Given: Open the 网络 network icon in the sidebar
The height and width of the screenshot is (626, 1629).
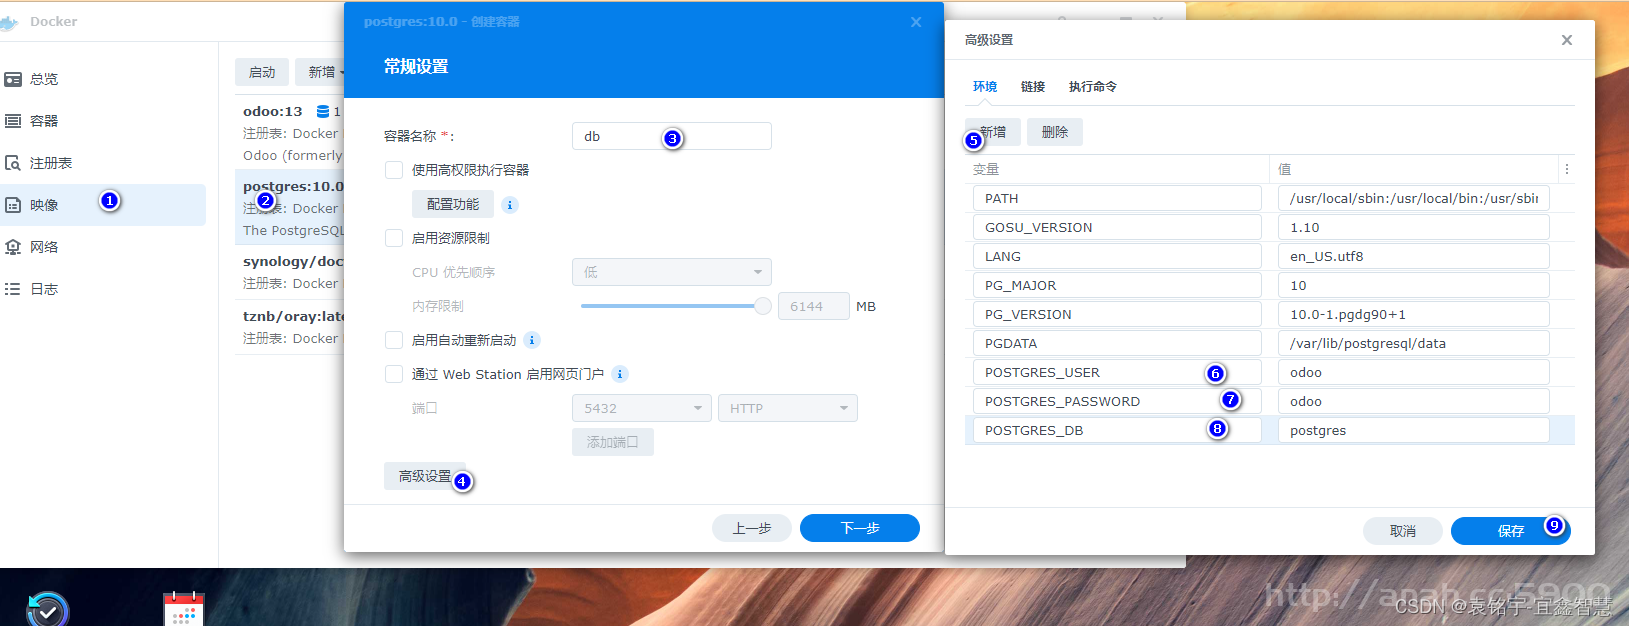Looking at the screenshot, I should (13, 247).
